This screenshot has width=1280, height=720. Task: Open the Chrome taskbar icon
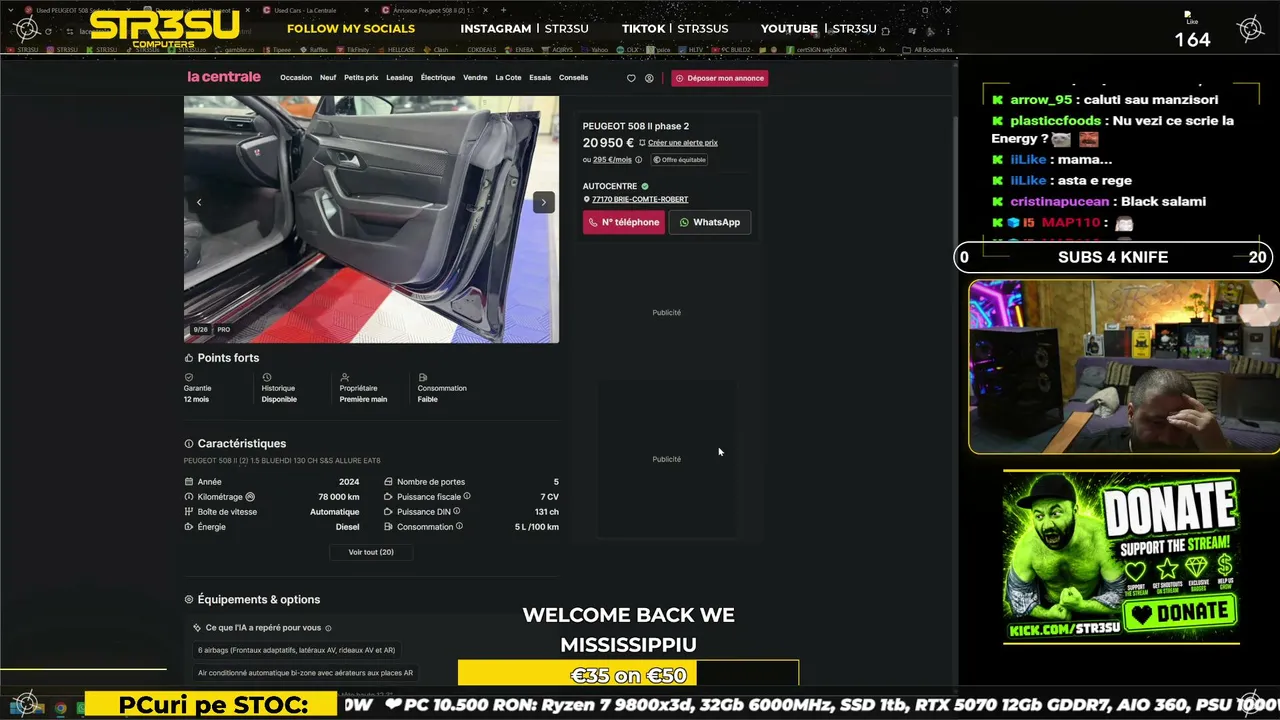coord(61,708)
